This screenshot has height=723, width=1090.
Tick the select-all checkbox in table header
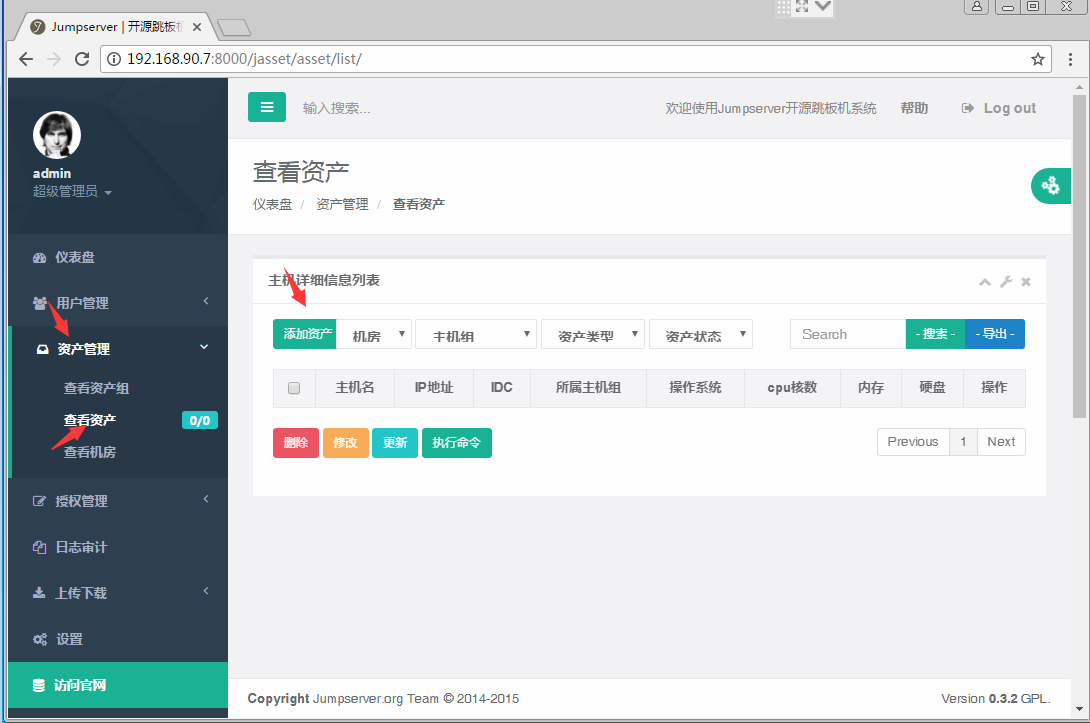pos(294,388)
